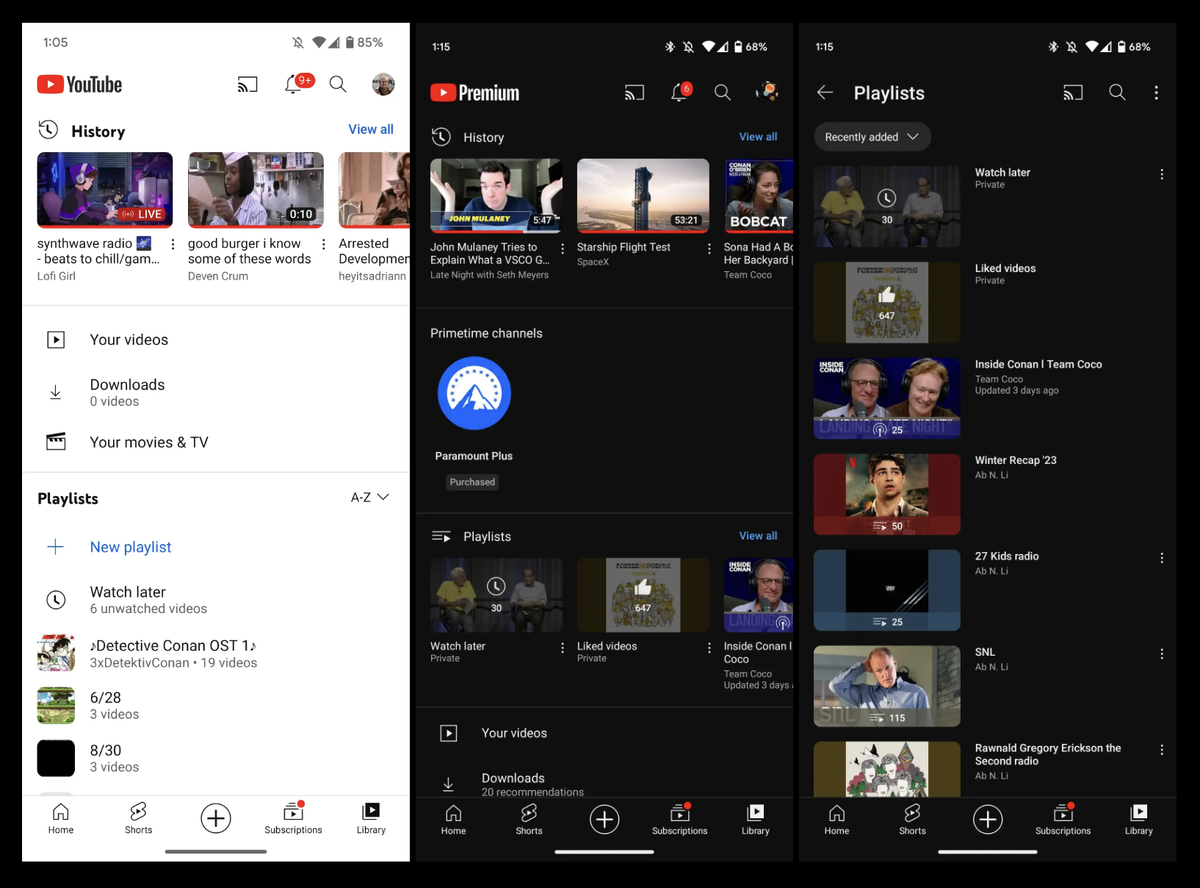Tap View all for History in Premium screen

point(758,137)
